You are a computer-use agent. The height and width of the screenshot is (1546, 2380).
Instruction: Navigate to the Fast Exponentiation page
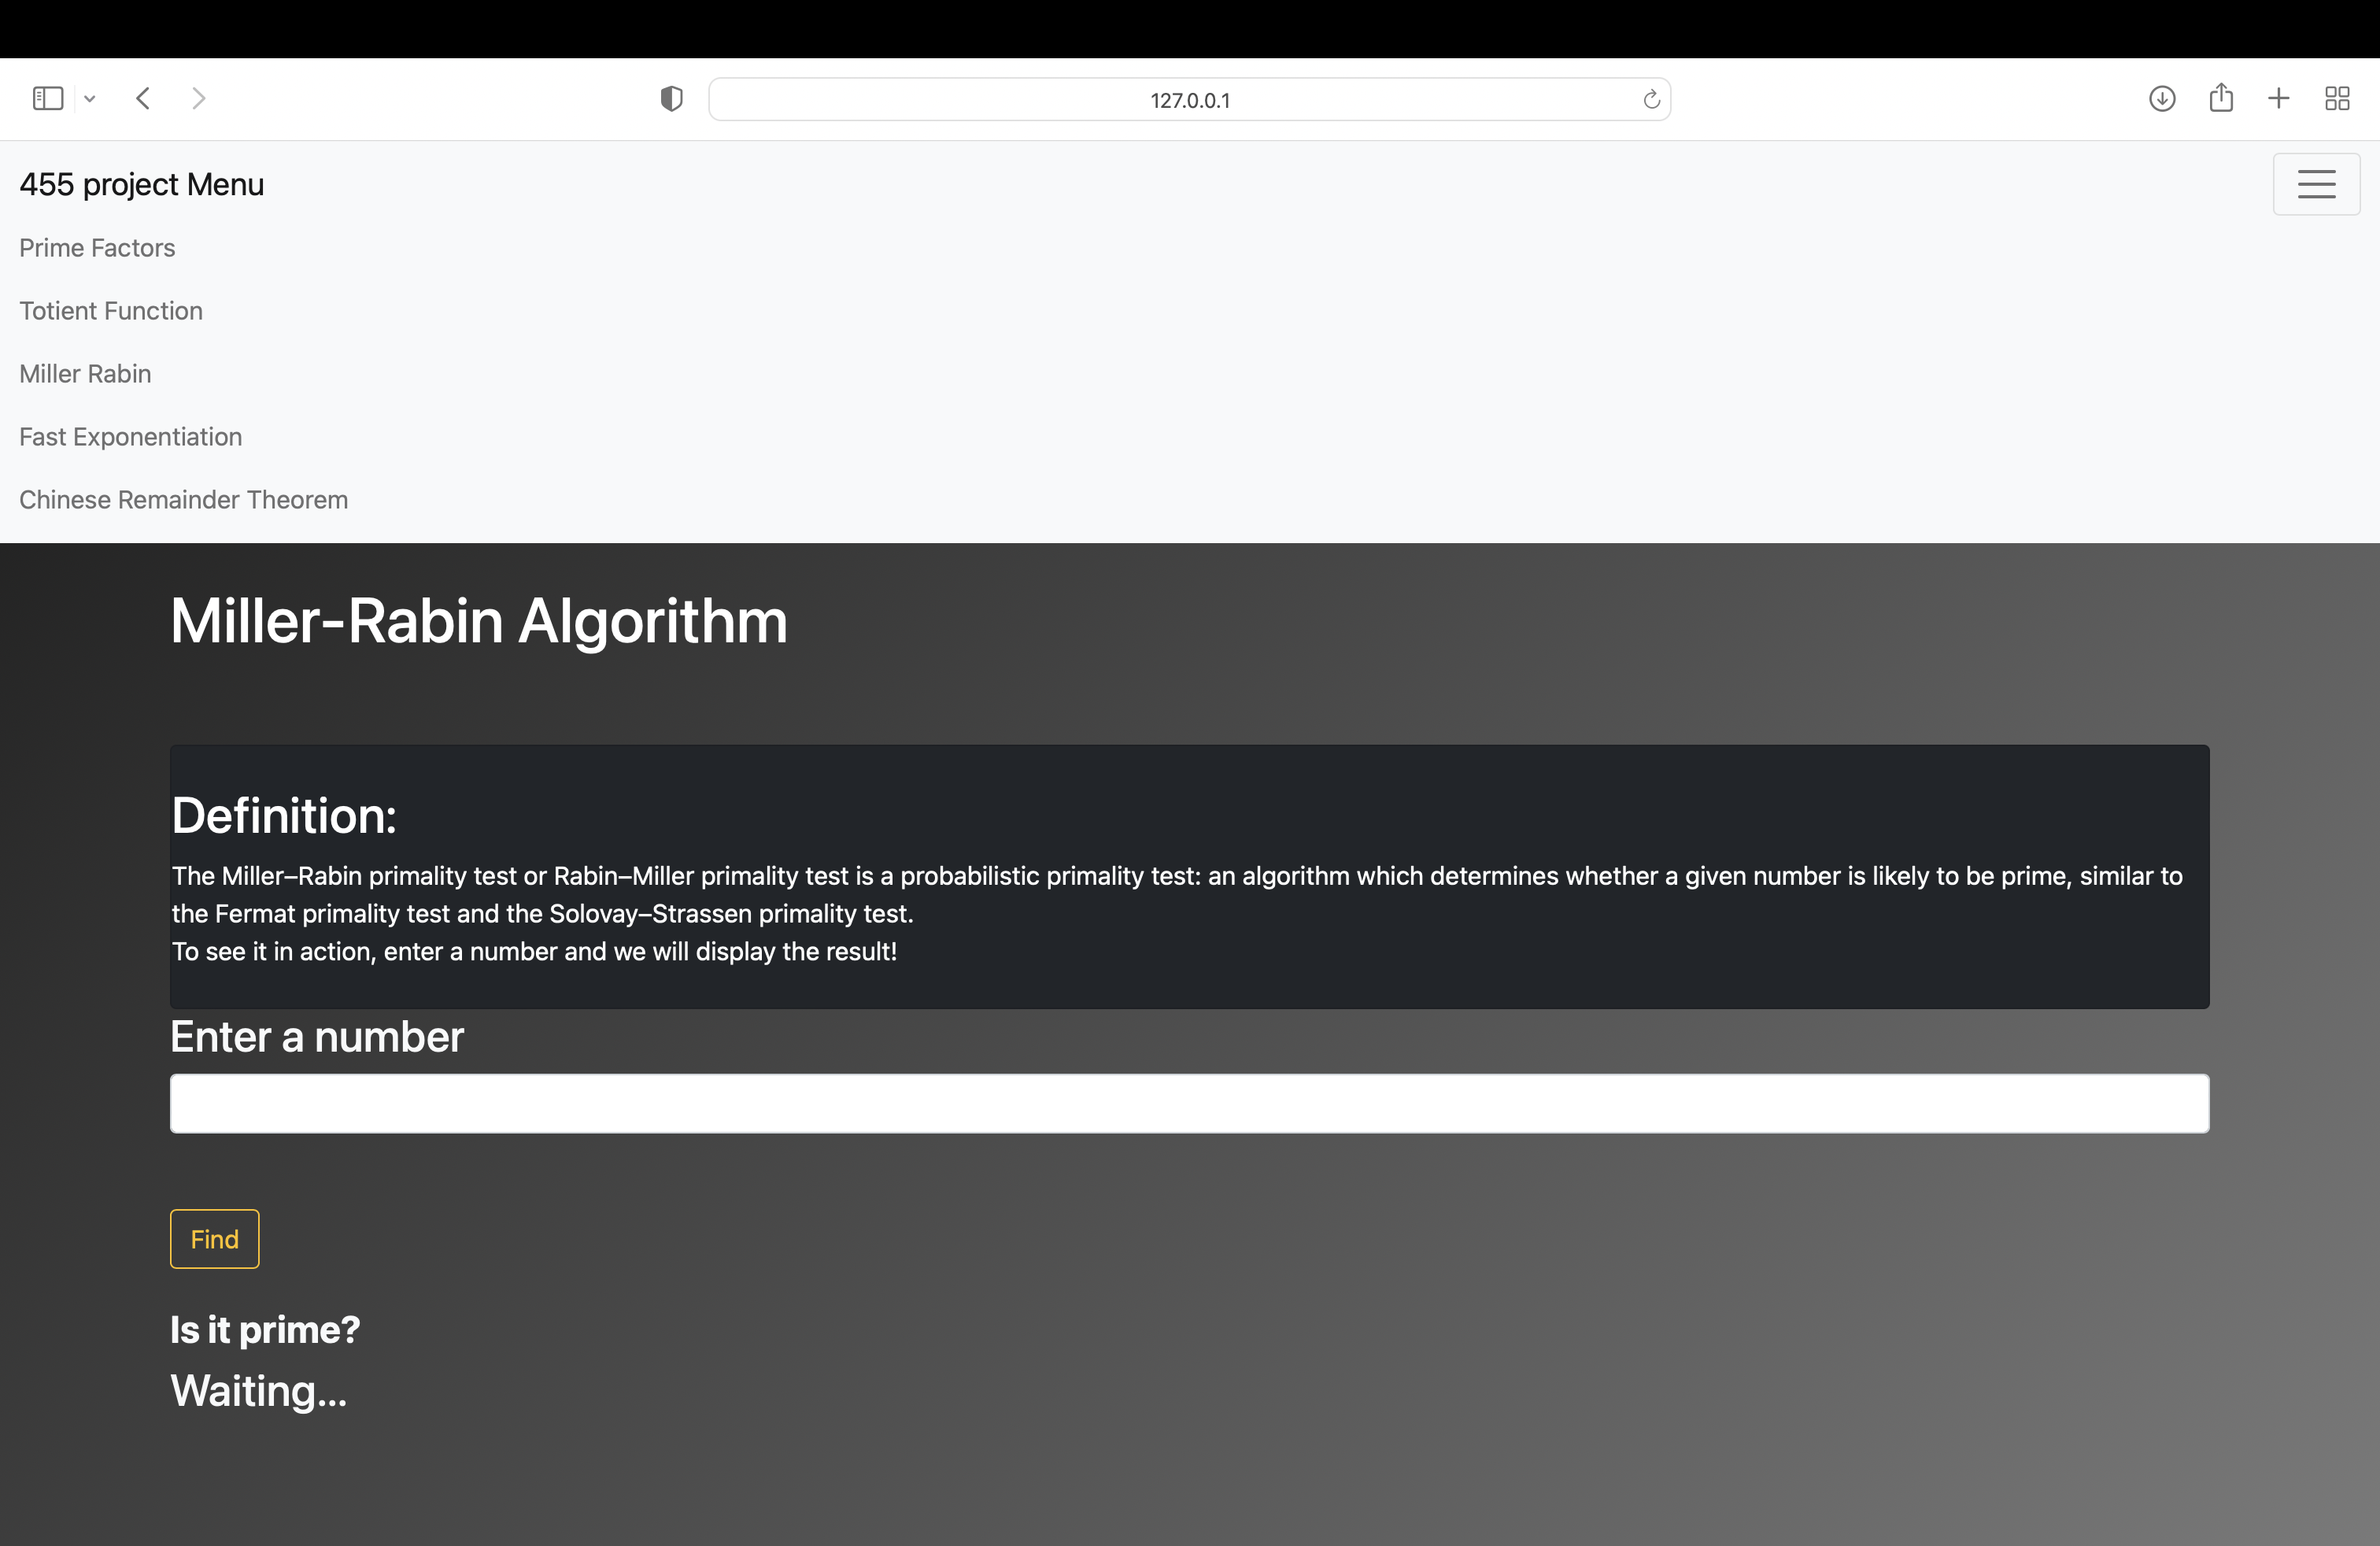coord(130,437)
